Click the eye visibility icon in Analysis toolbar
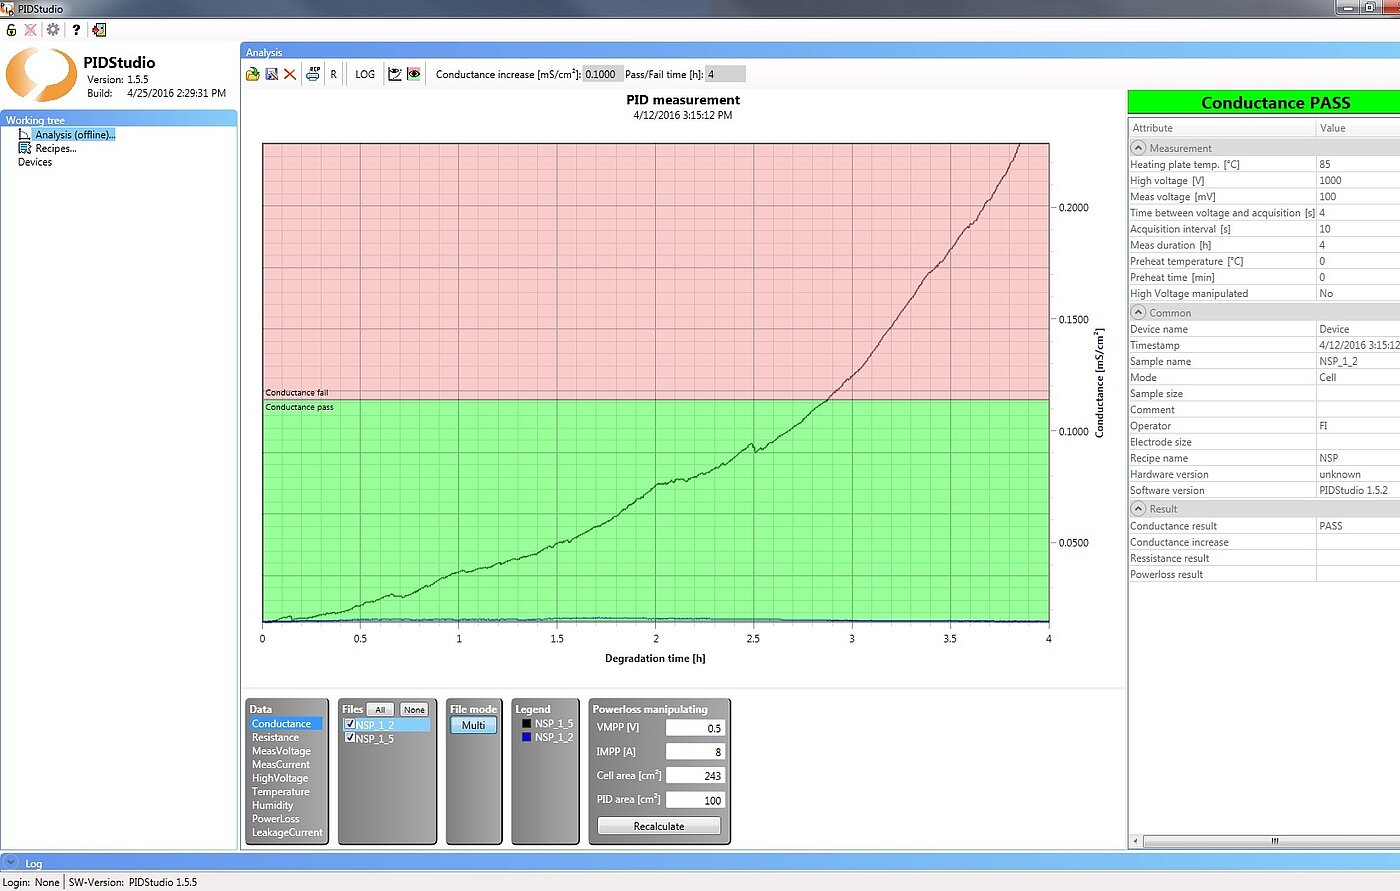Viewport: 1400px width, 891px height. pos(414,74)
